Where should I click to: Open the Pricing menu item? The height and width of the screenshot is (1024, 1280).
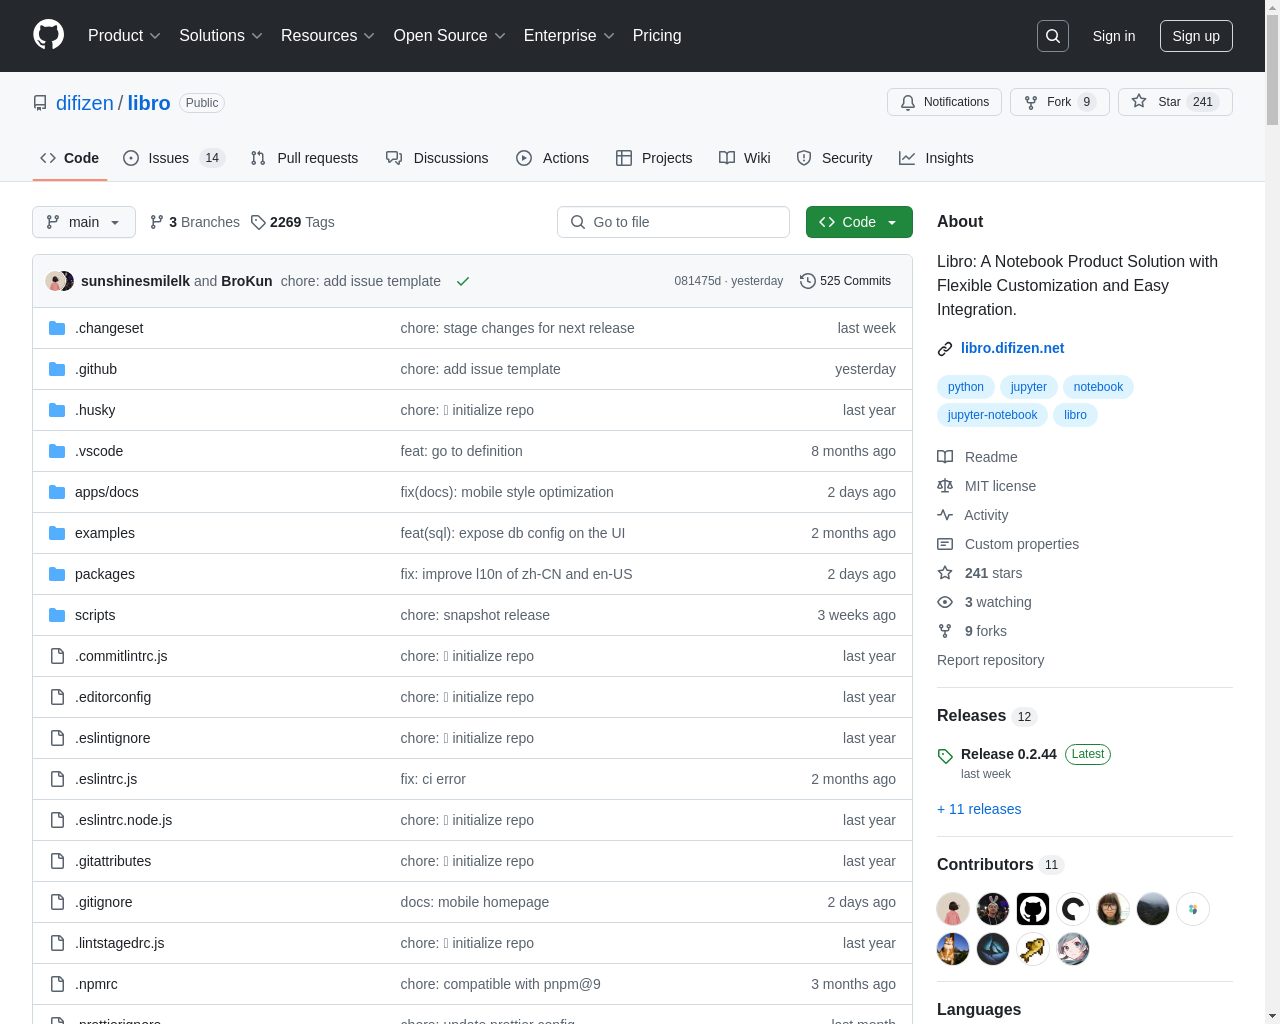(657, 36)
